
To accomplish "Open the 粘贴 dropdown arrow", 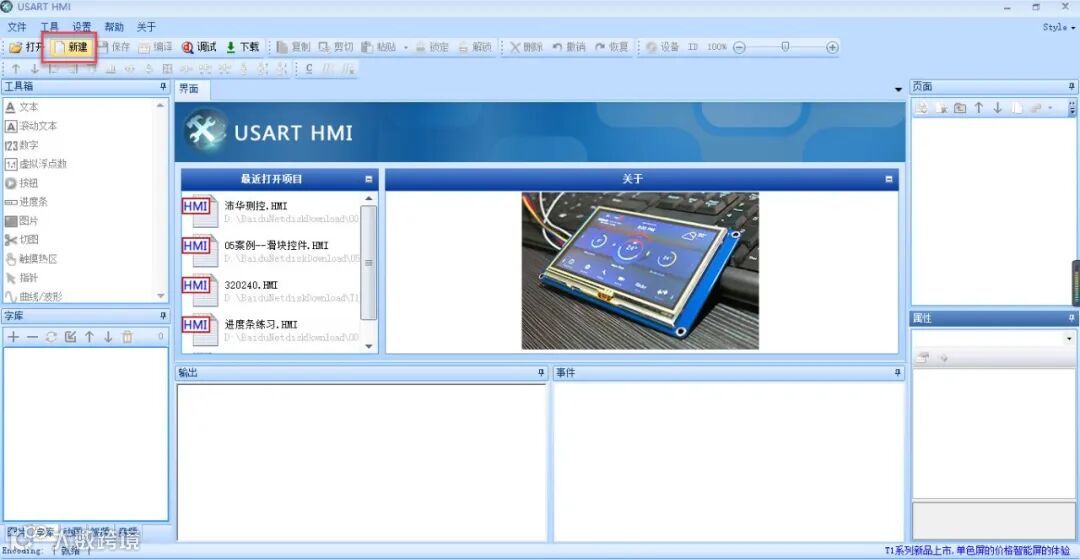I will 406,48.
